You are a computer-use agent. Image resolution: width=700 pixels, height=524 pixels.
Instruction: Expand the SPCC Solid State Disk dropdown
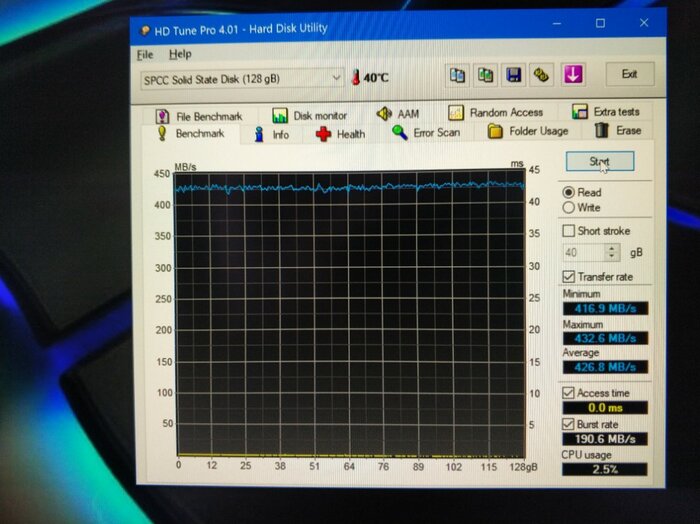point(337,79)
